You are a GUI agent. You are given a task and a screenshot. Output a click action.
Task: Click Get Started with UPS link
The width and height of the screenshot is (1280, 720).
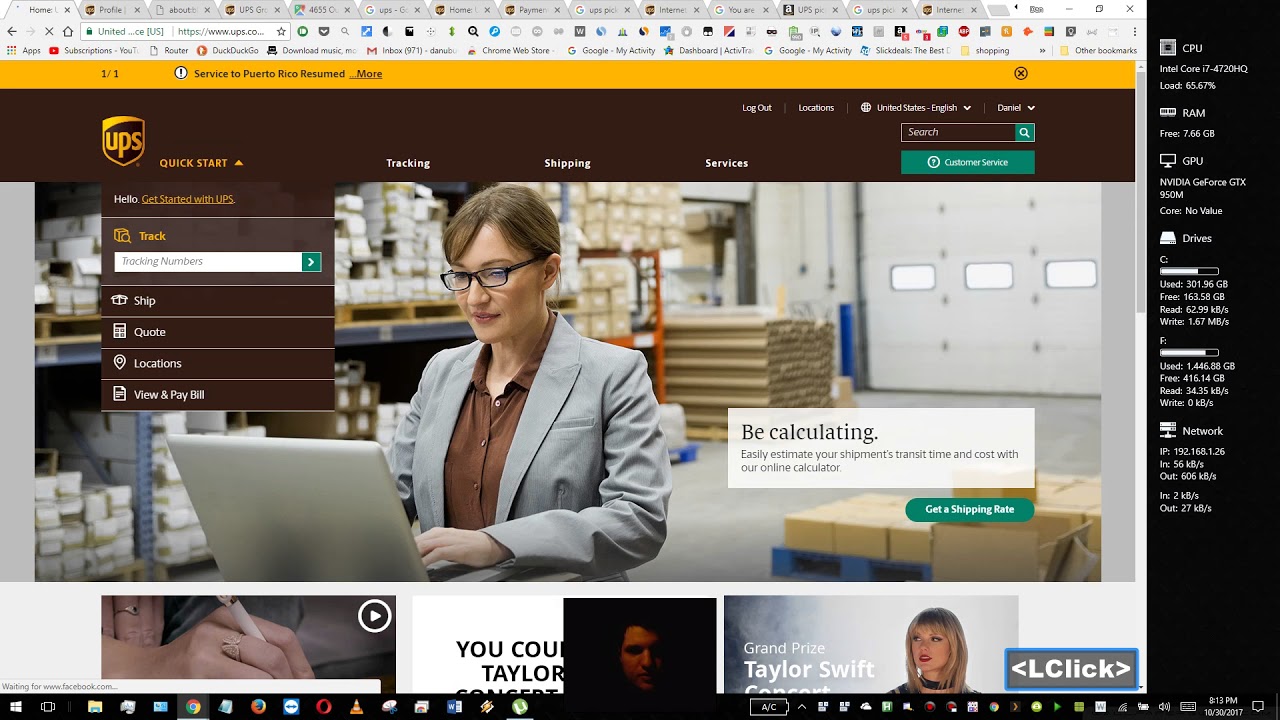[188, 199]
